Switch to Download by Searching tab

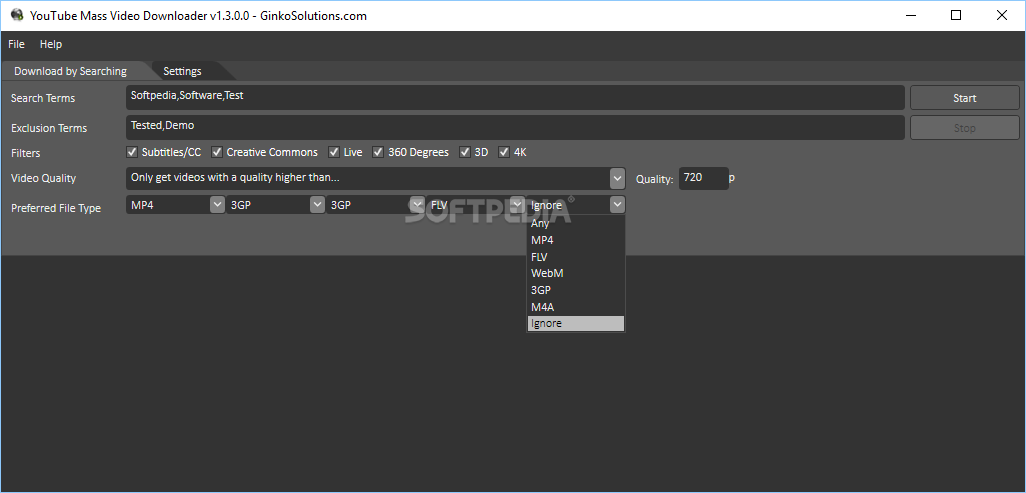tap(71, 71)
